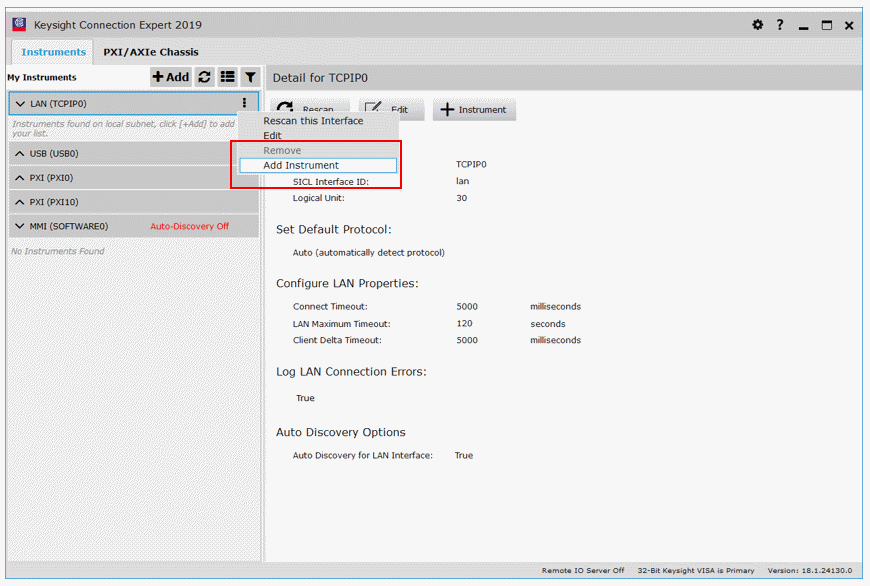Click the +Add button in My Instruments
The width and height of the screenshot is (870, 586).
click(x=170, y=77)
